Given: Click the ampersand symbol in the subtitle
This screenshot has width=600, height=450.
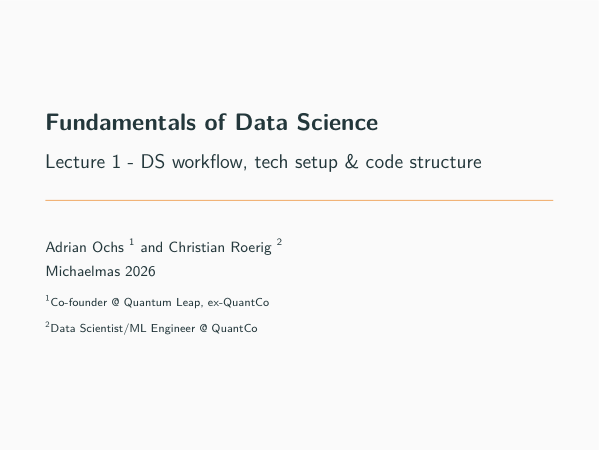Looking at the screenshot, I should tap(351, 162).
